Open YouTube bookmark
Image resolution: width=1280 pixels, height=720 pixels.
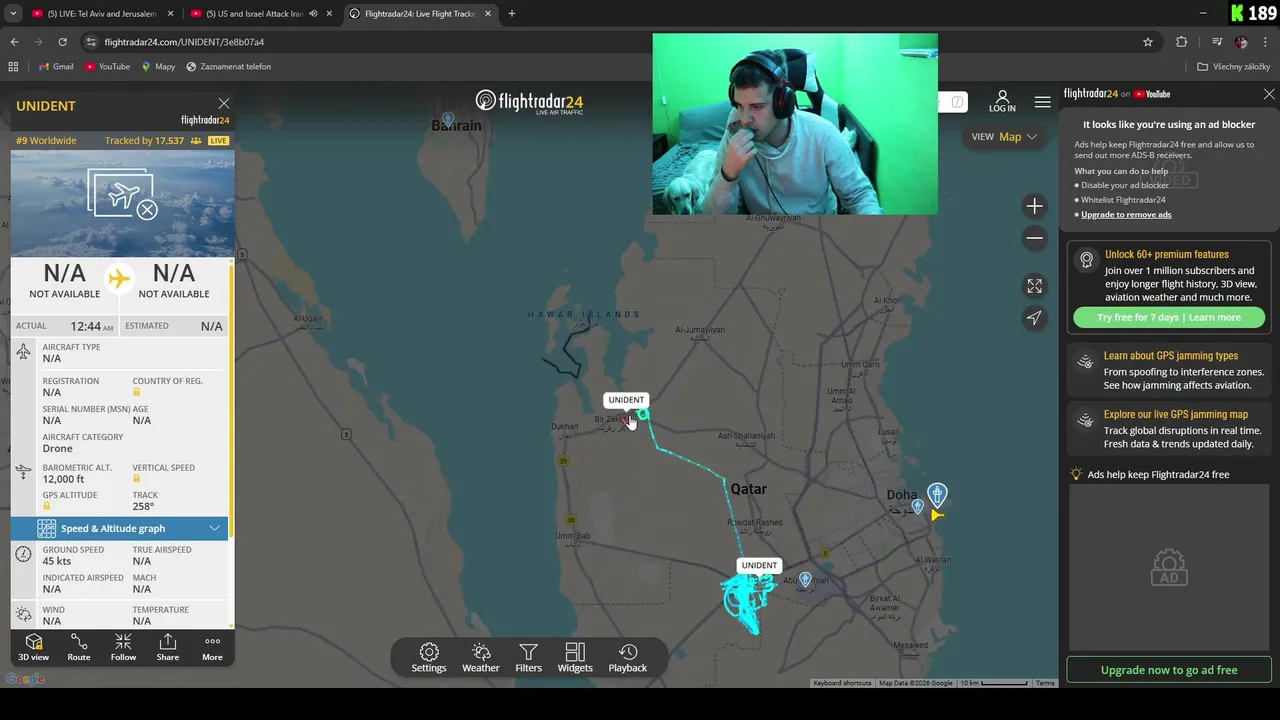tap(107, 66)
